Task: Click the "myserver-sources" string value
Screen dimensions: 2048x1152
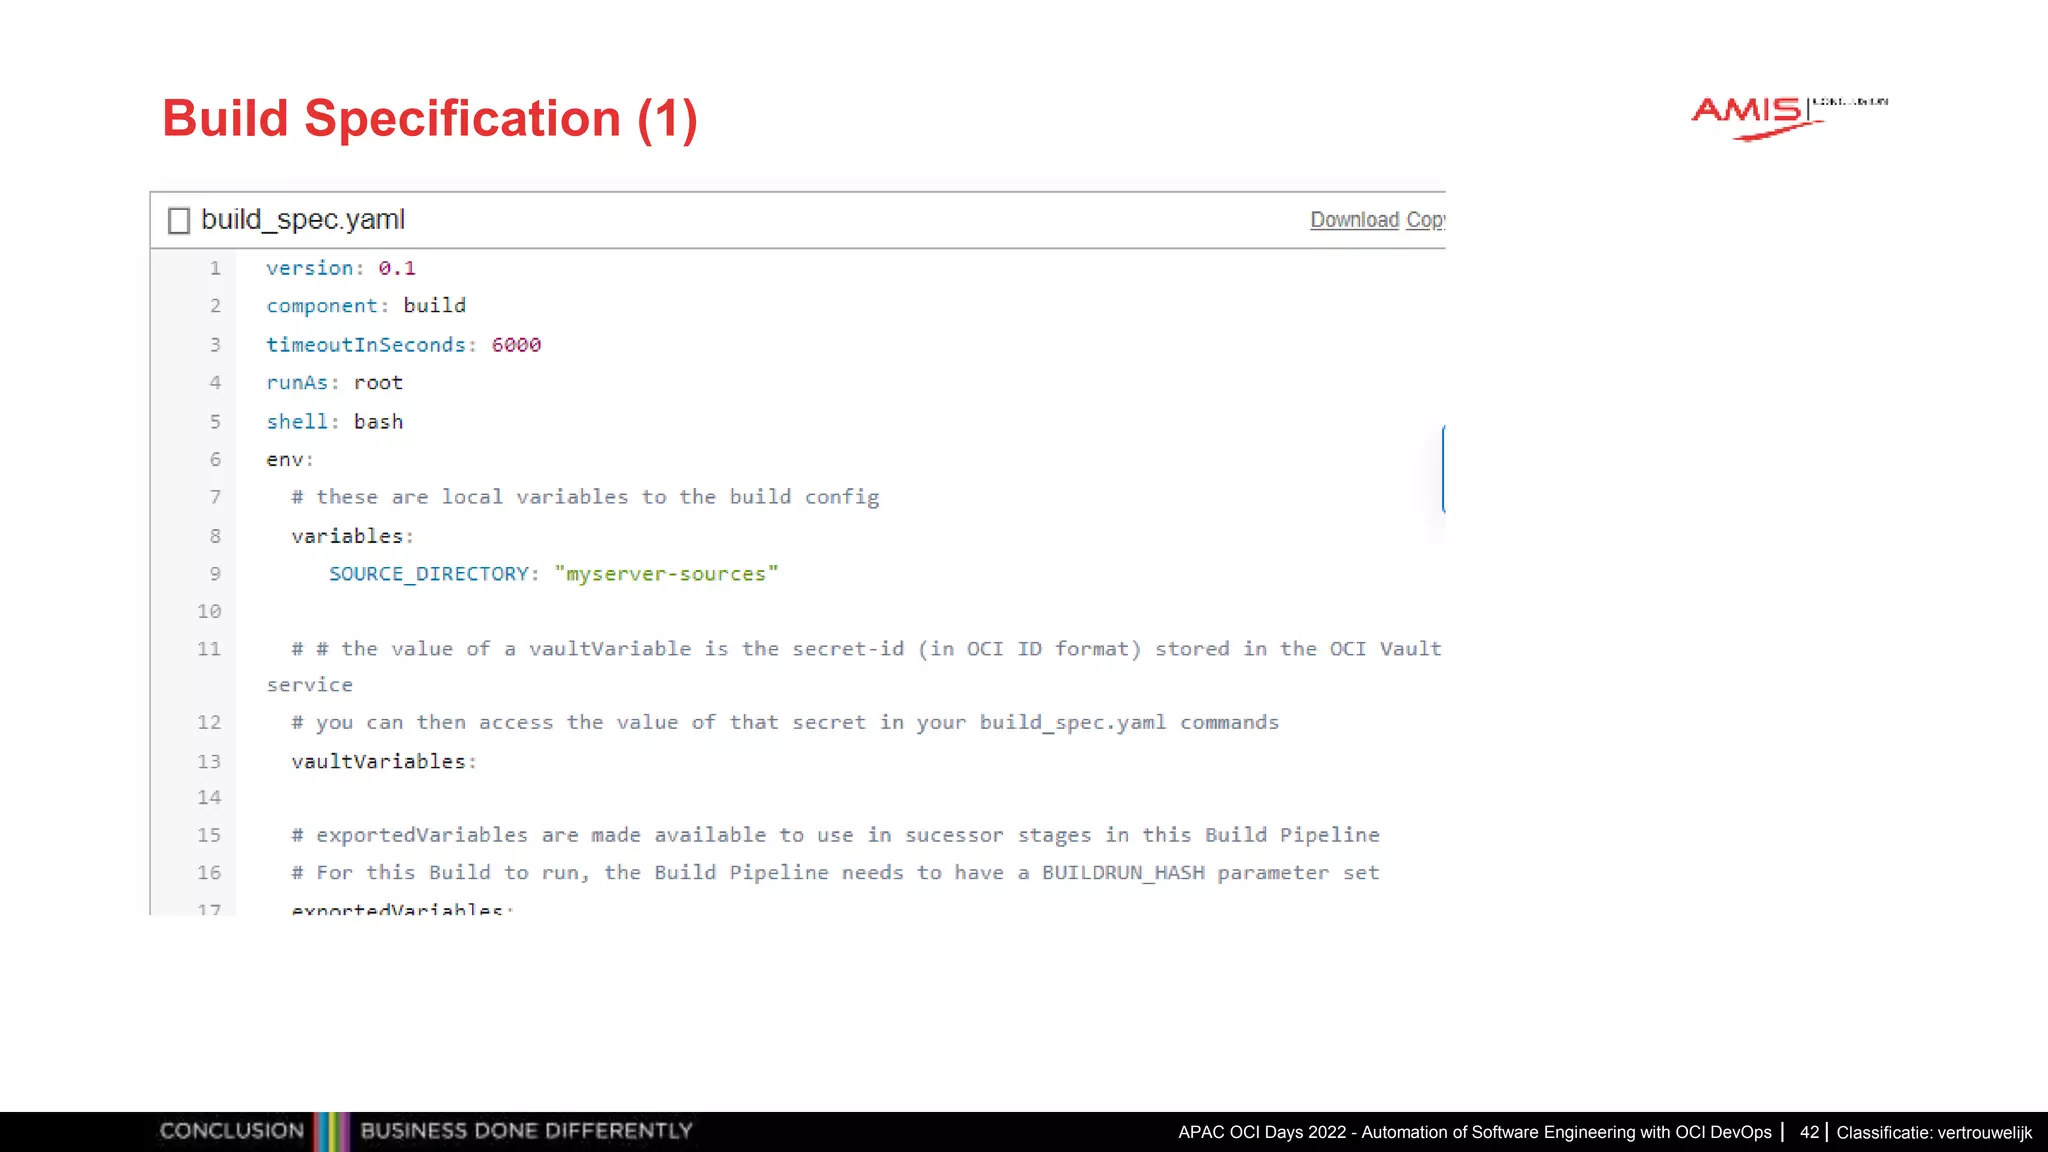Action: point(666,574)
